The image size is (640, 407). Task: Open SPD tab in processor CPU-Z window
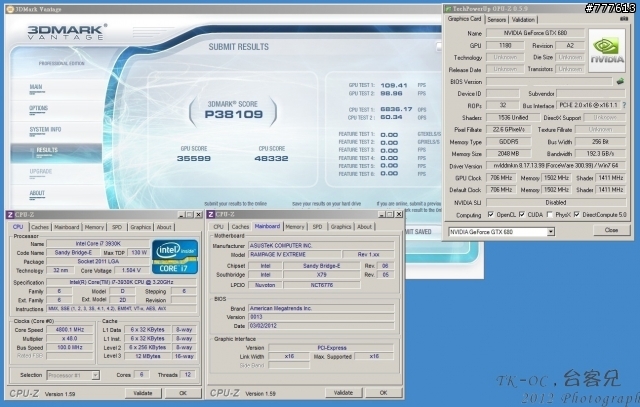pos(117,227)
